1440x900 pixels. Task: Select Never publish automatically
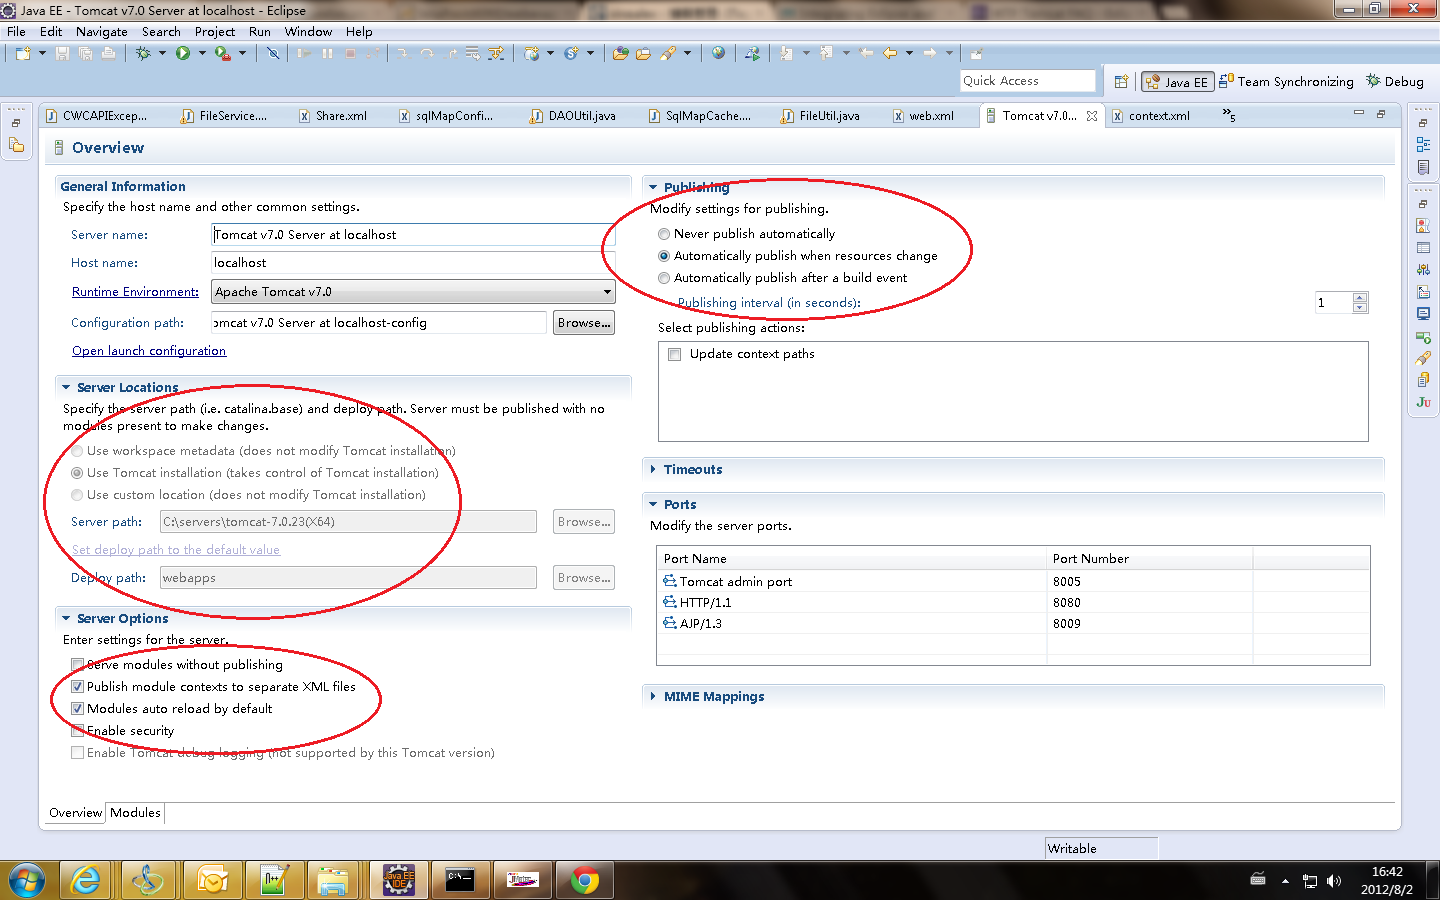coord(663,233)
